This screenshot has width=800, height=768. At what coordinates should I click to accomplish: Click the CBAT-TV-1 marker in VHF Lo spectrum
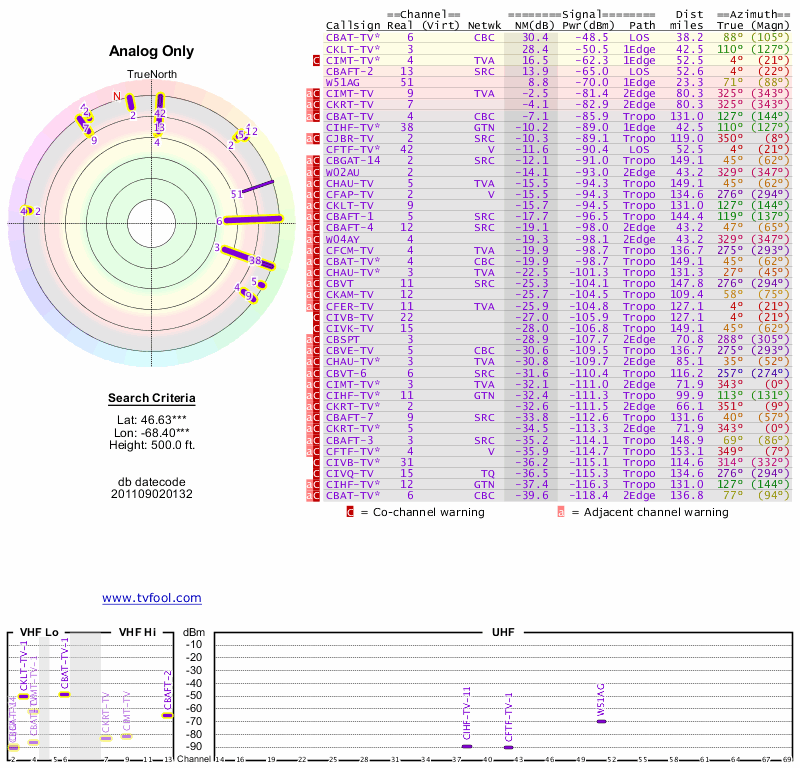(x=64, y=694)
